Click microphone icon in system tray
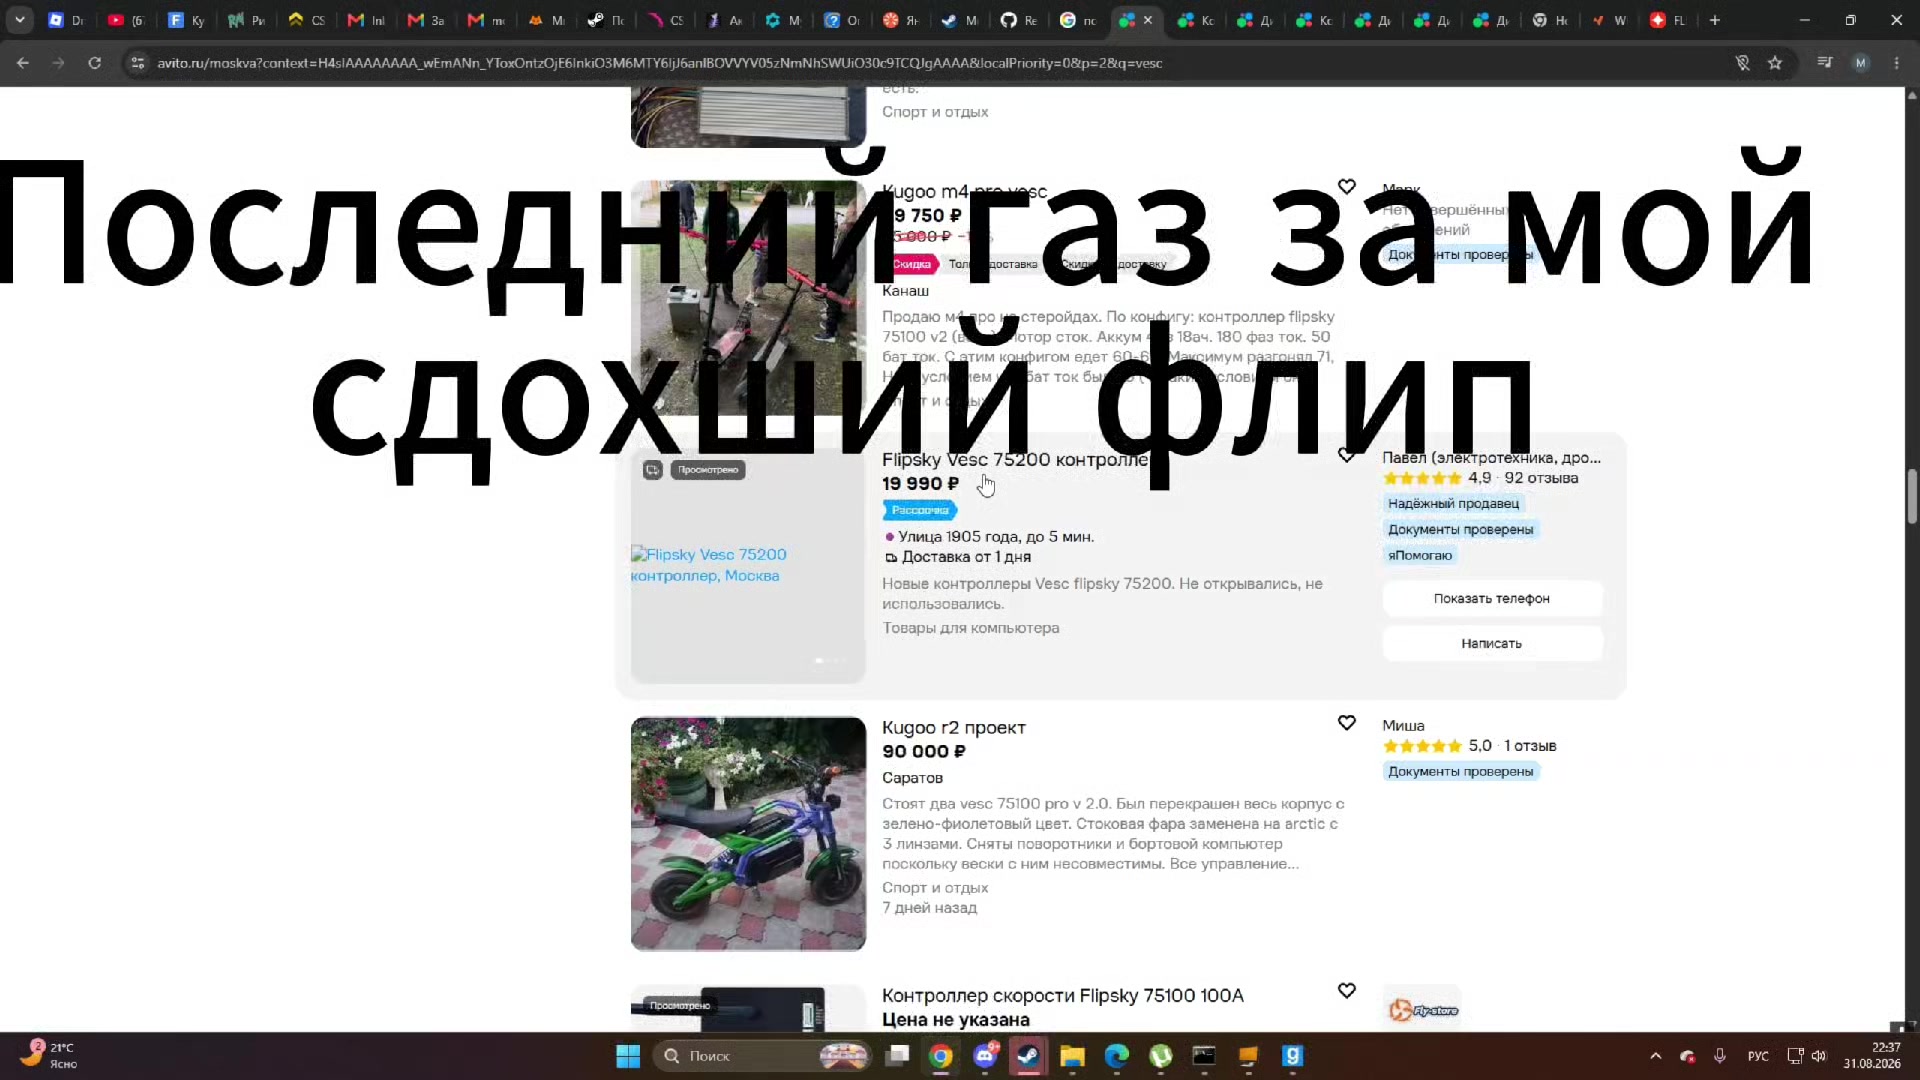Screen dimensions: 1920x1080 point(1720,1056)
